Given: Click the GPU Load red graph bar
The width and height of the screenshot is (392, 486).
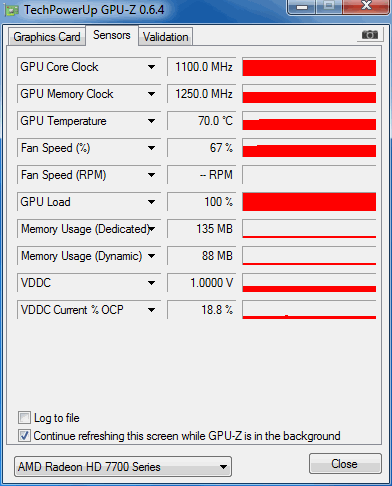Looking at the screenshot, I should pos(309,202).
